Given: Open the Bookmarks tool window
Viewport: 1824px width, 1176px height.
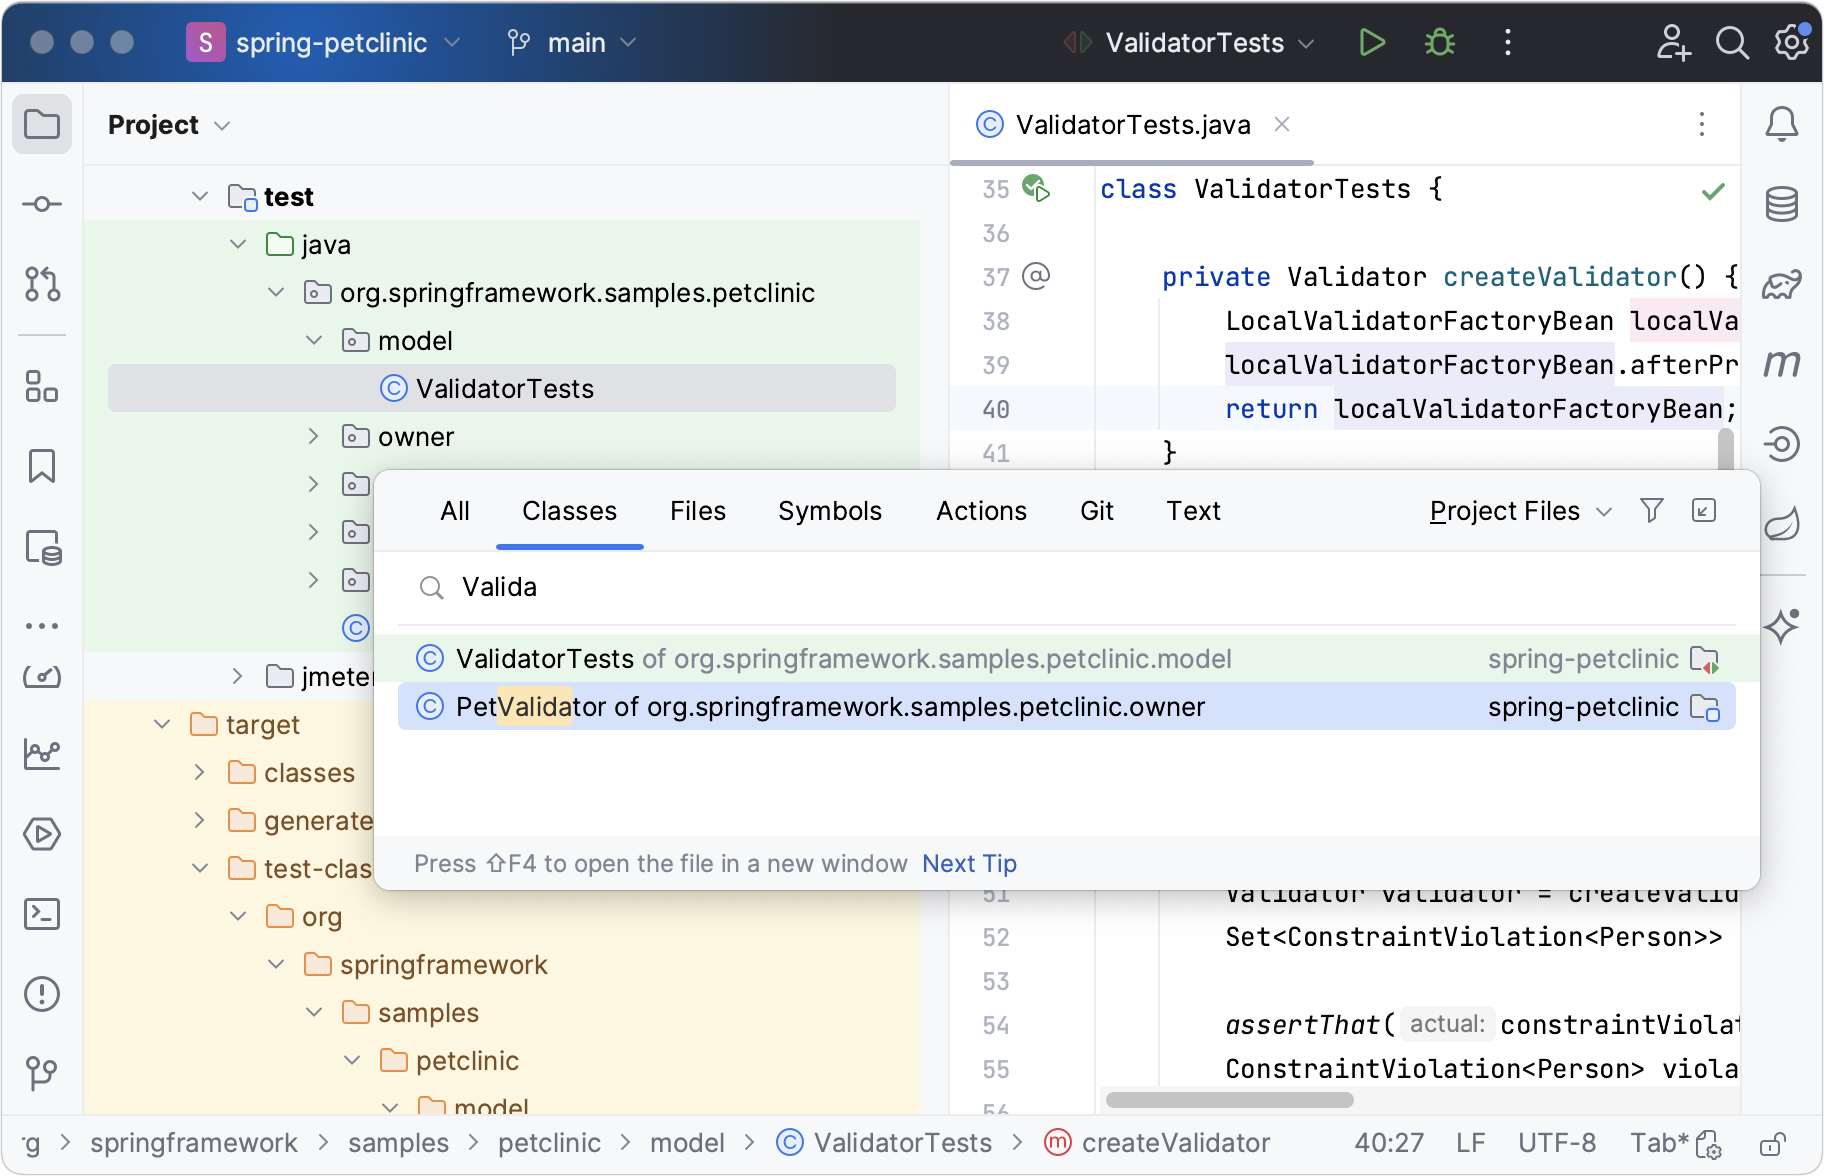Looking at the screenshot, I should [x=42, y=466].
